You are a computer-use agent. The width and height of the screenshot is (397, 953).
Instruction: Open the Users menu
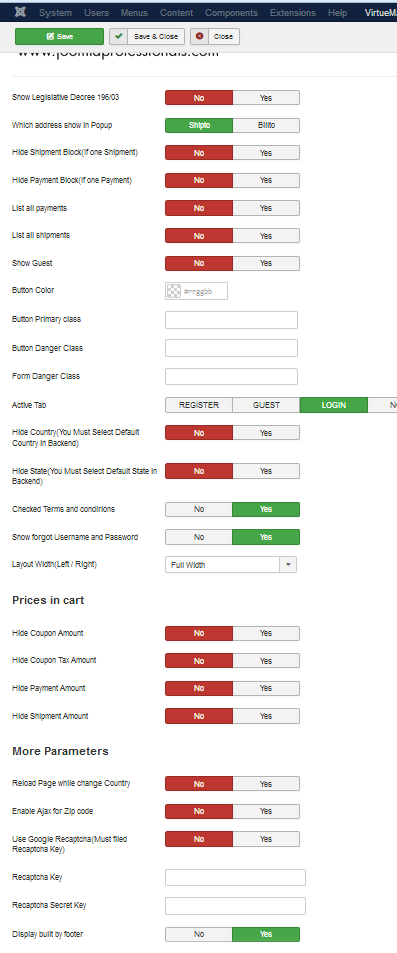97,13
